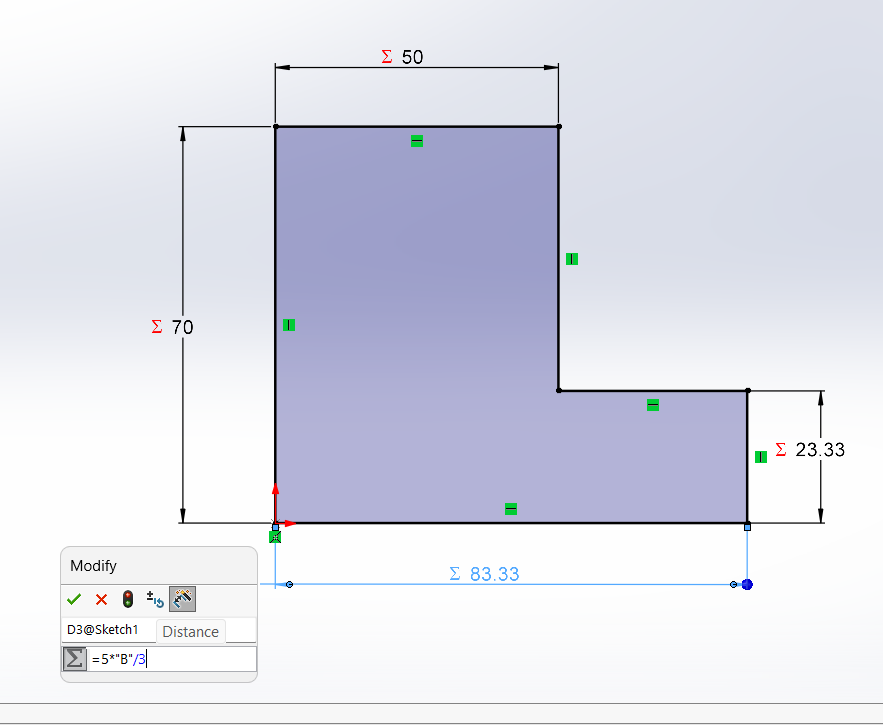Select the 70 vertical dimension
Screen dimensions: 883x725
click(182, 327)
